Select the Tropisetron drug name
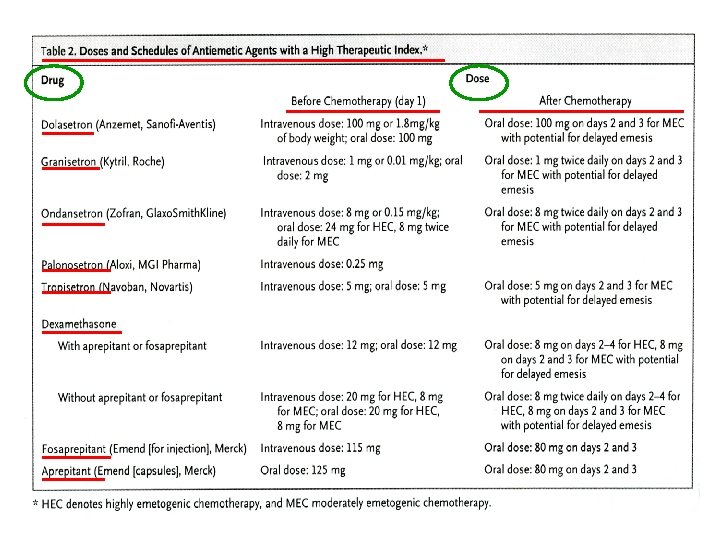Viewport: 720px width, 540px height. tap(68, 287)
